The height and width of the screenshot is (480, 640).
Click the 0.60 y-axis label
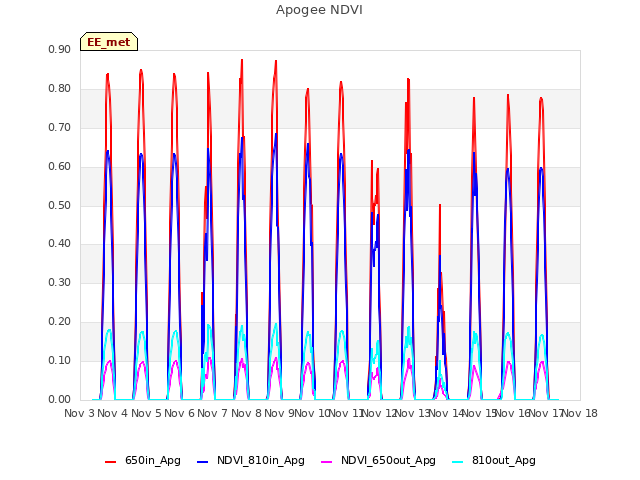tap(60, 167)
